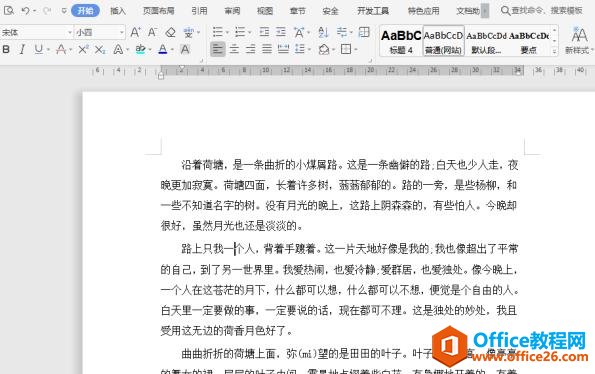The width and height of the screenshot is (595, 374).
Task: Click the Chinese layout A icon
Action: tap(299, 32)
